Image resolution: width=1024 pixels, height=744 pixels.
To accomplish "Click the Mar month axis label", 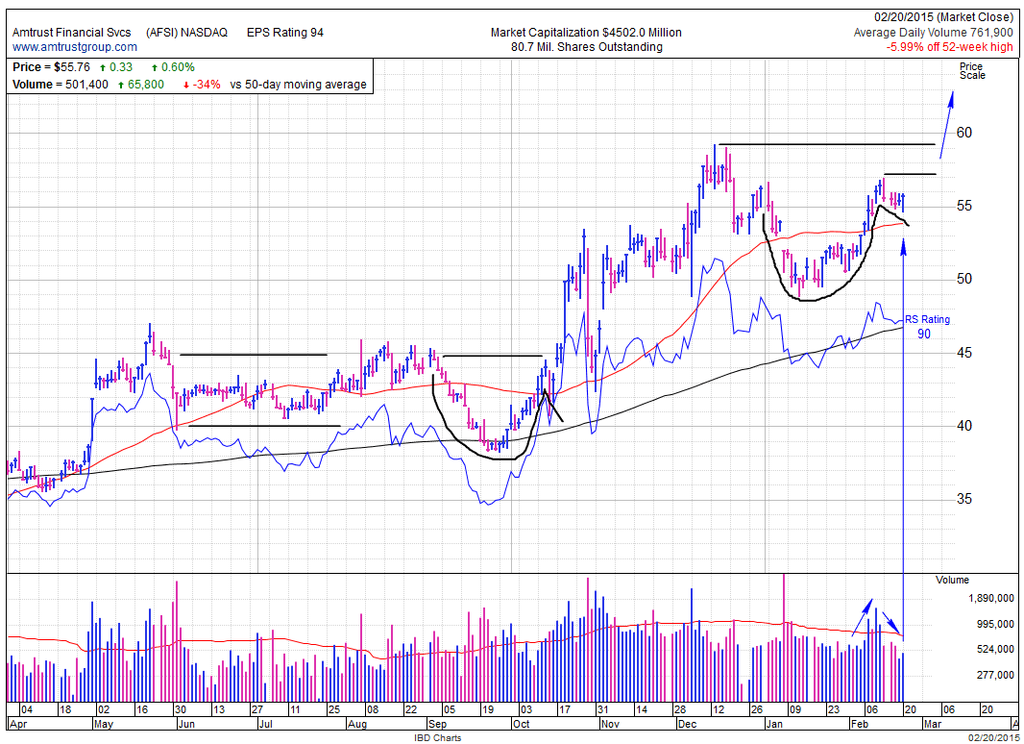I will click(931, 724).
